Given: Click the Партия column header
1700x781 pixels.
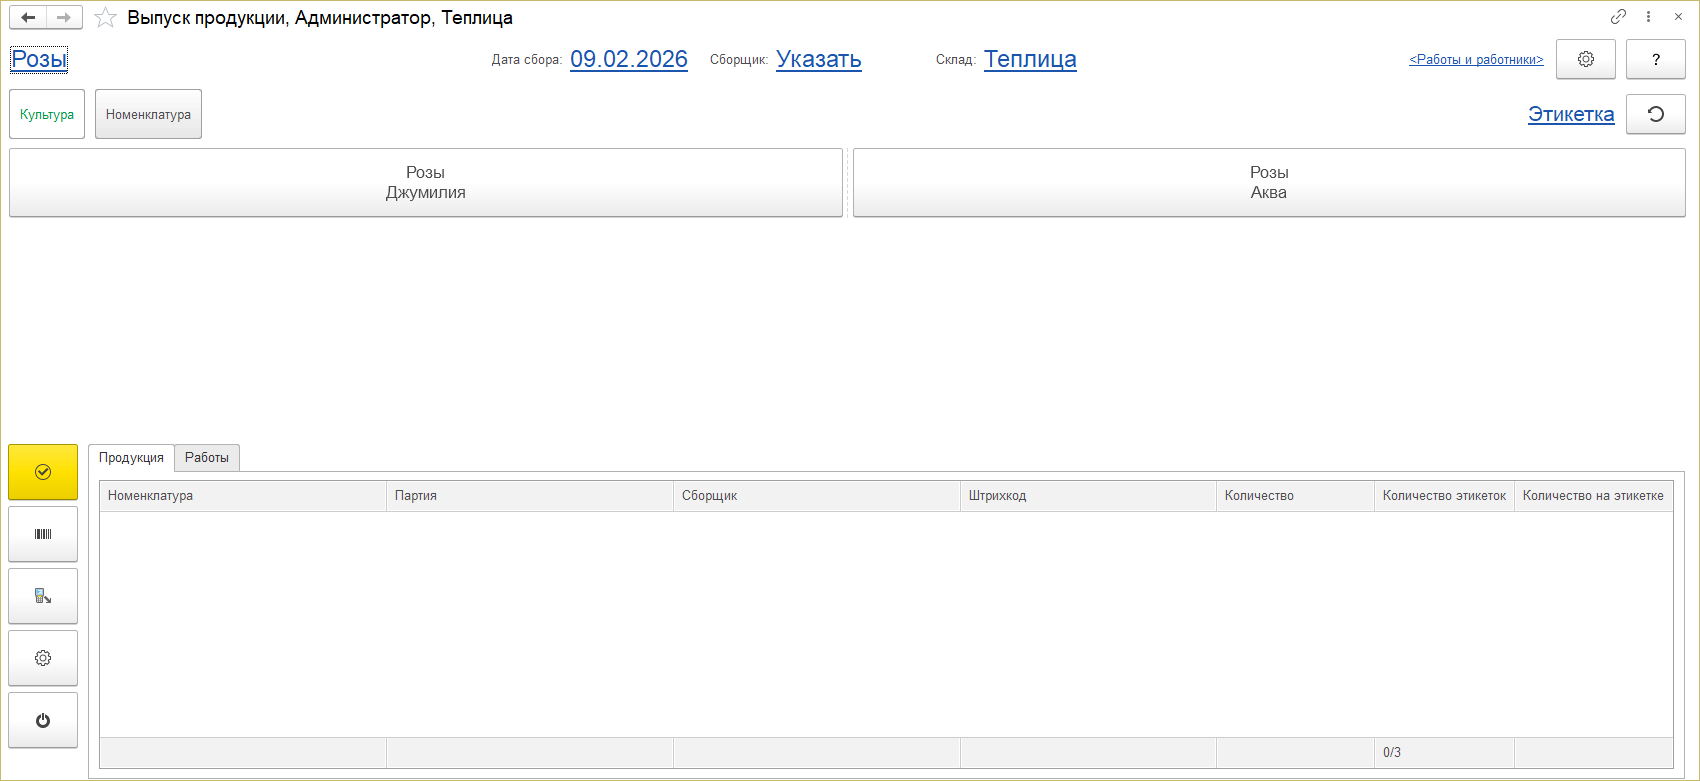Looking at the screenshot, I should (530, 496).
